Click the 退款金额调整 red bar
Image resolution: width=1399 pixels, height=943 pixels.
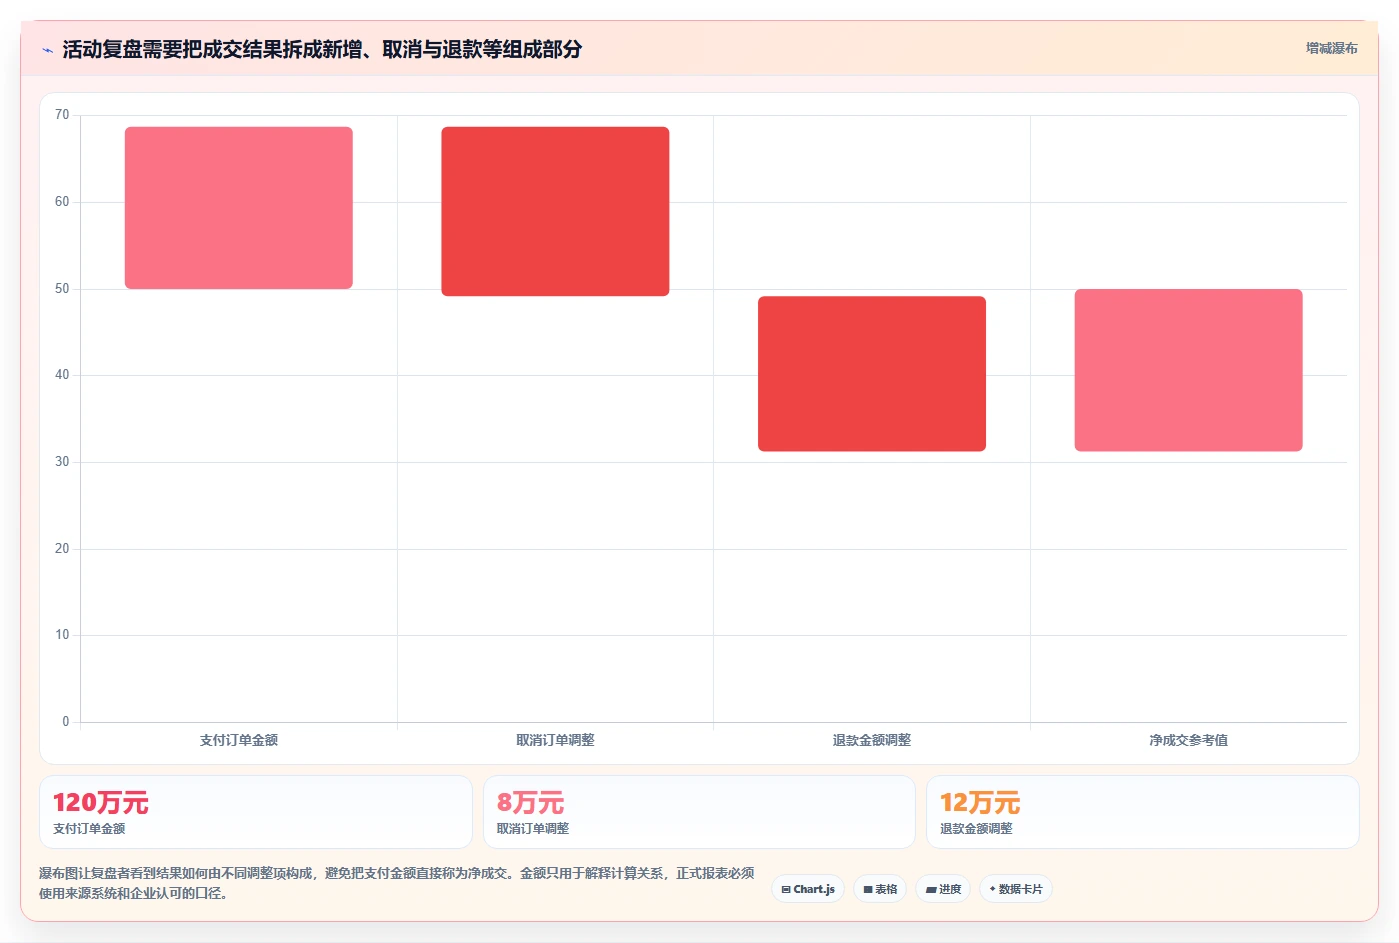pyautogui.click(x=872, y=374)
